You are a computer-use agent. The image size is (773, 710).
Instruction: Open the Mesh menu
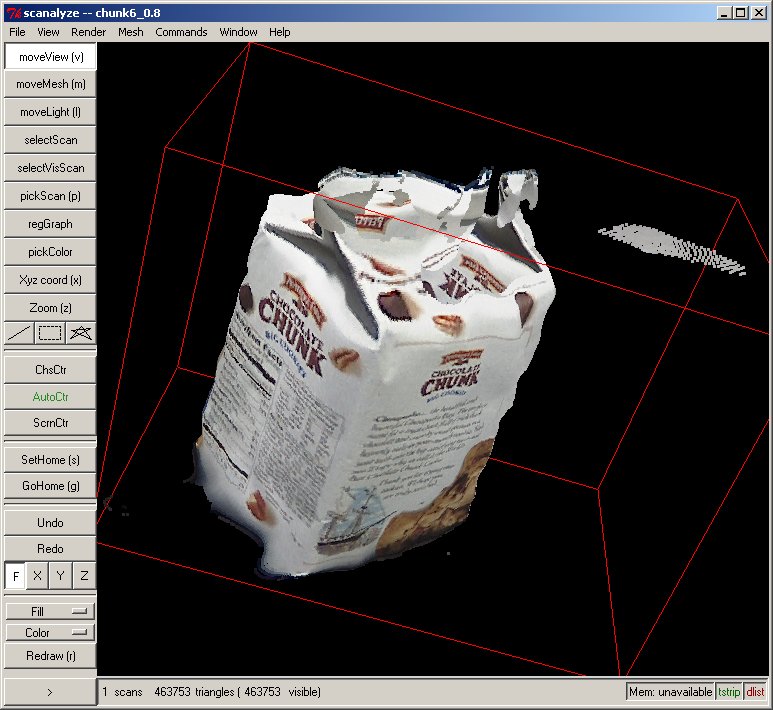click(x=130, y=32)
